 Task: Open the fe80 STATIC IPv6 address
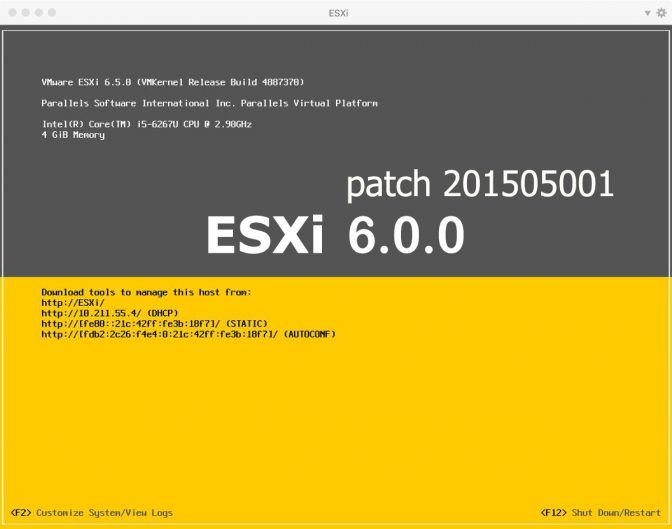point(154,324)
